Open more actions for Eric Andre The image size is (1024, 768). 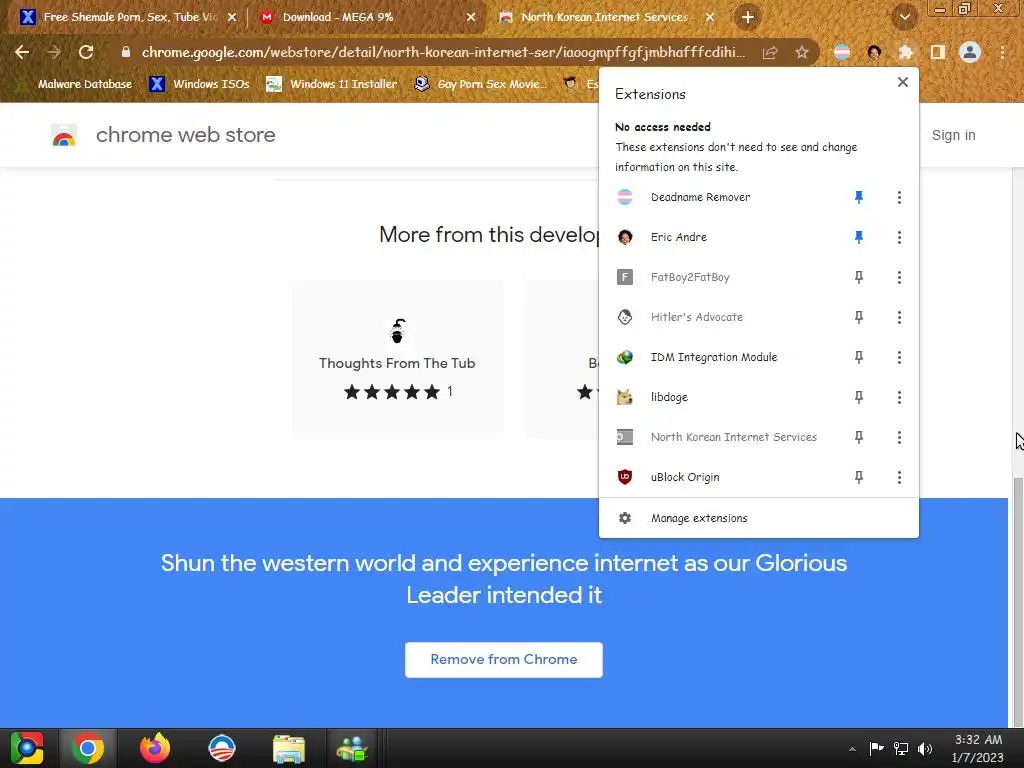coord(899,237)
